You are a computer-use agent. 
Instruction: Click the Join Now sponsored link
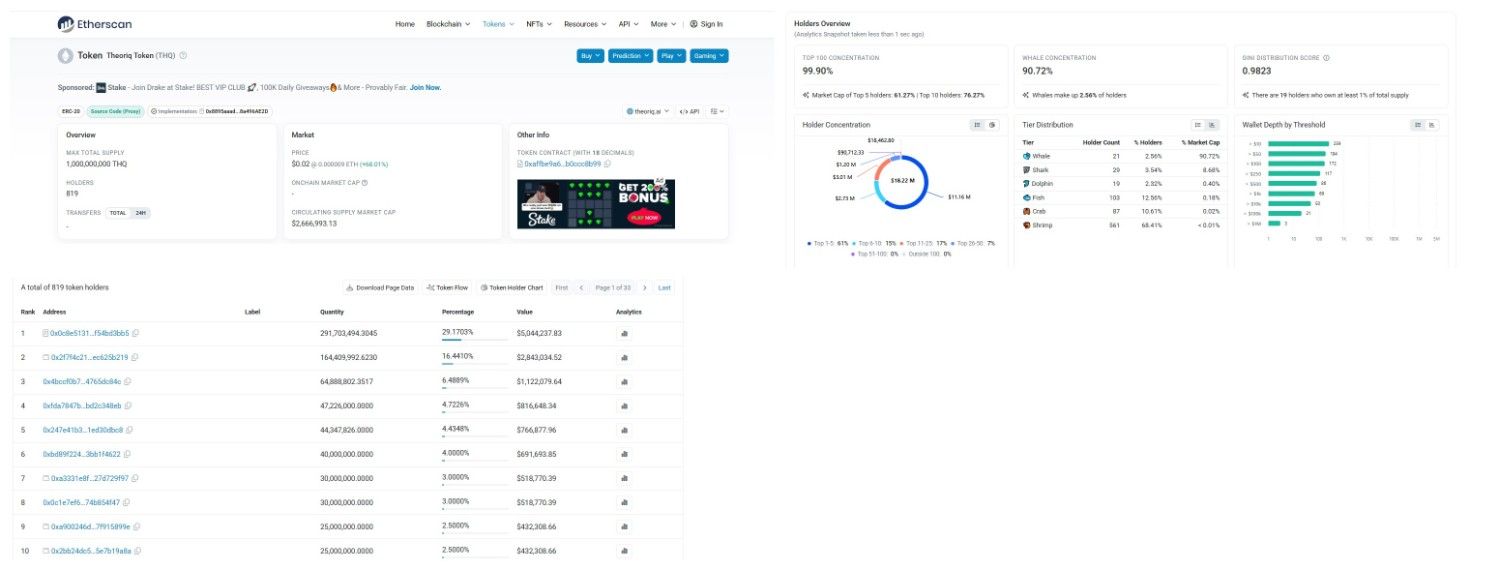[425, 87]
